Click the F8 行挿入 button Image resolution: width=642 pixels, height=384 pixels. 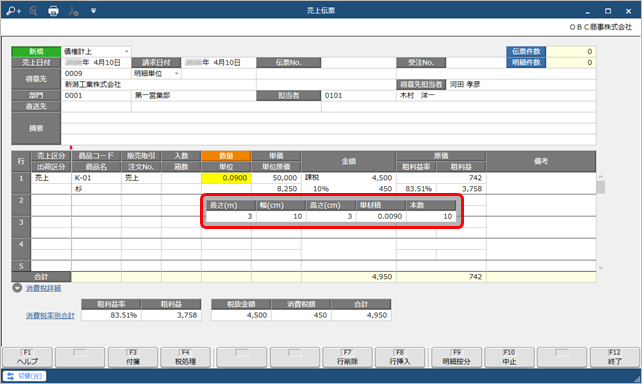pyautogui.click(x=400, y=357)
